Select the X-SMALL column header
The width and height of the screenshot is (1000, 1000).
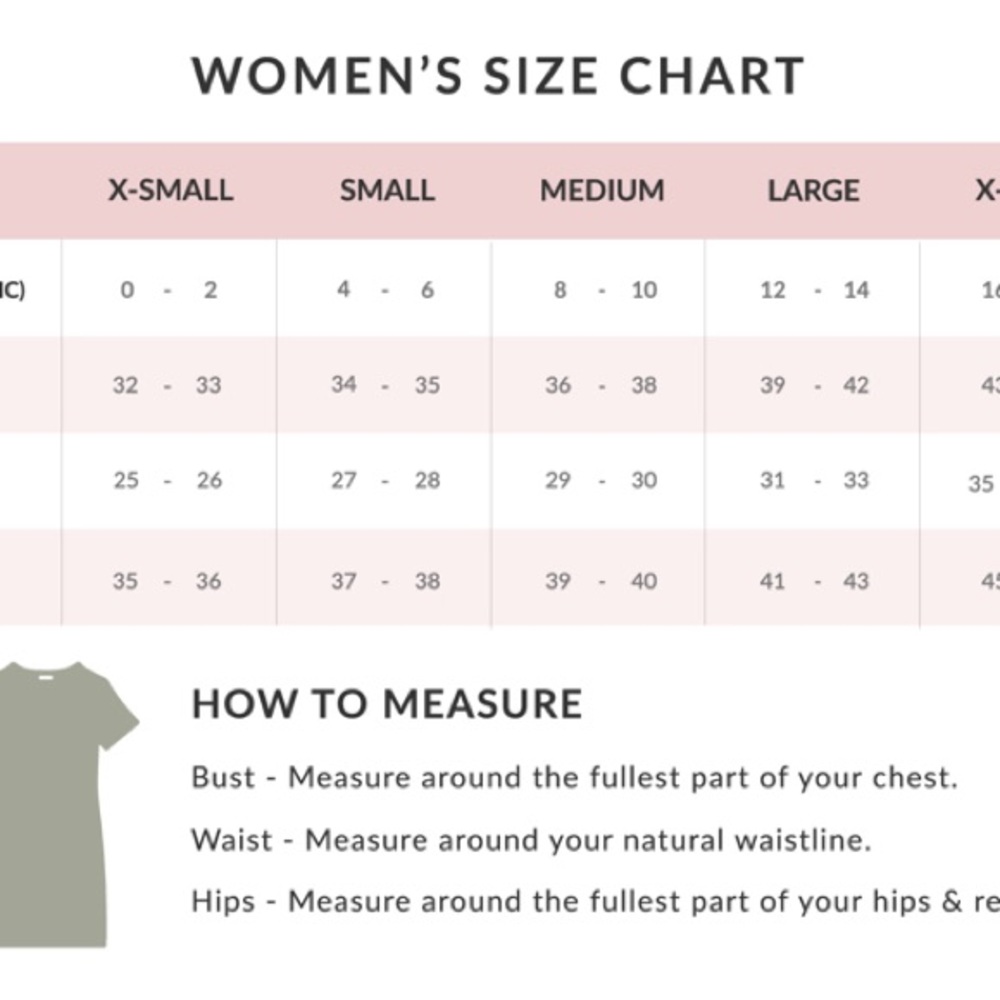click(x=170, y=191)
